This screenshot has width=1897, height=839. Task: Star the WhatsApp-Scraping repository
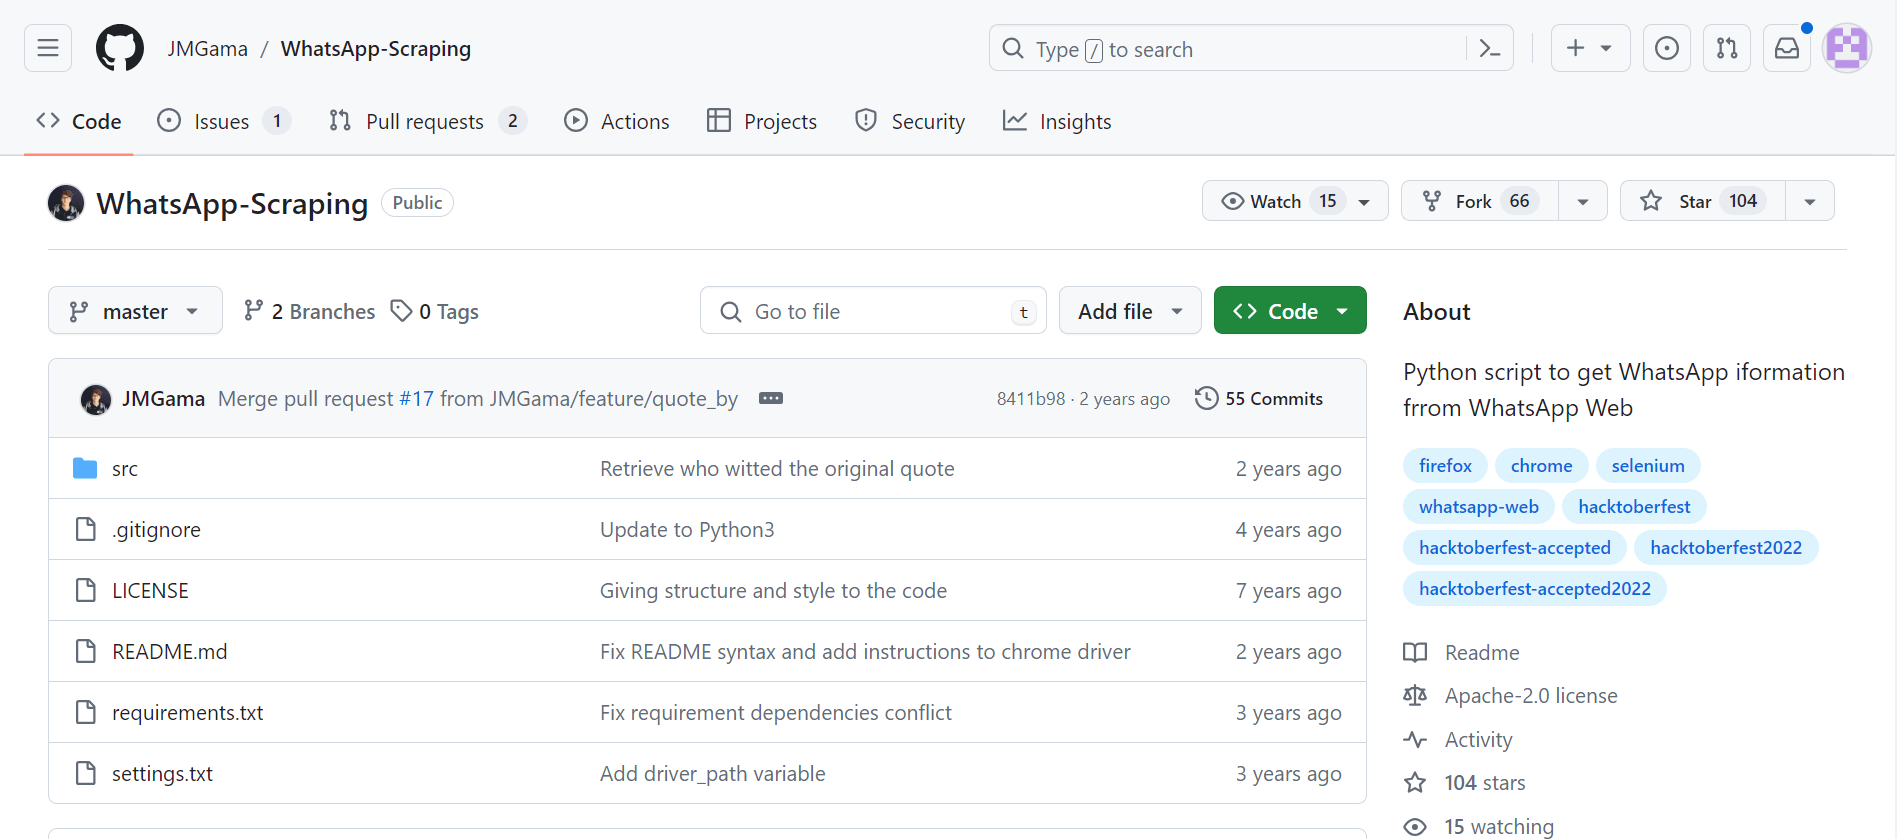coord(1701,201)
